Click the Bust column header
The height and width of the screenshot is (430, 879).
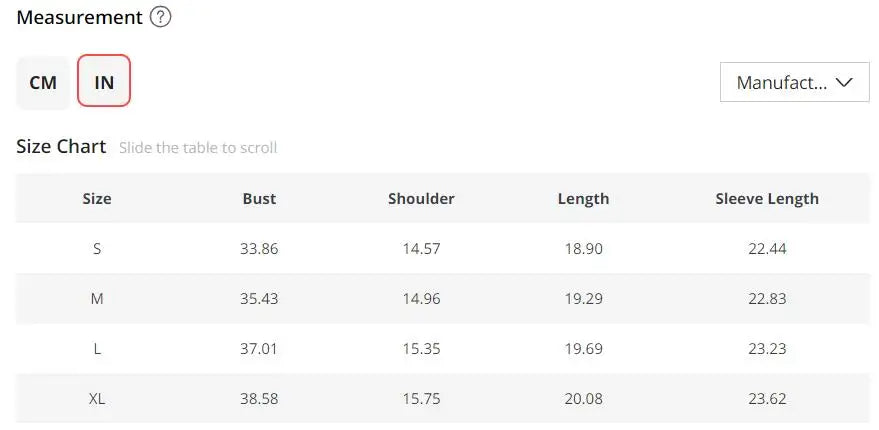[x=259, y=198]
